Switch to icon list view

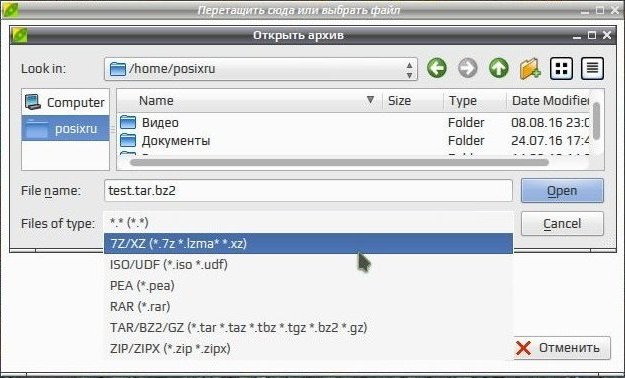pos(561,69)
